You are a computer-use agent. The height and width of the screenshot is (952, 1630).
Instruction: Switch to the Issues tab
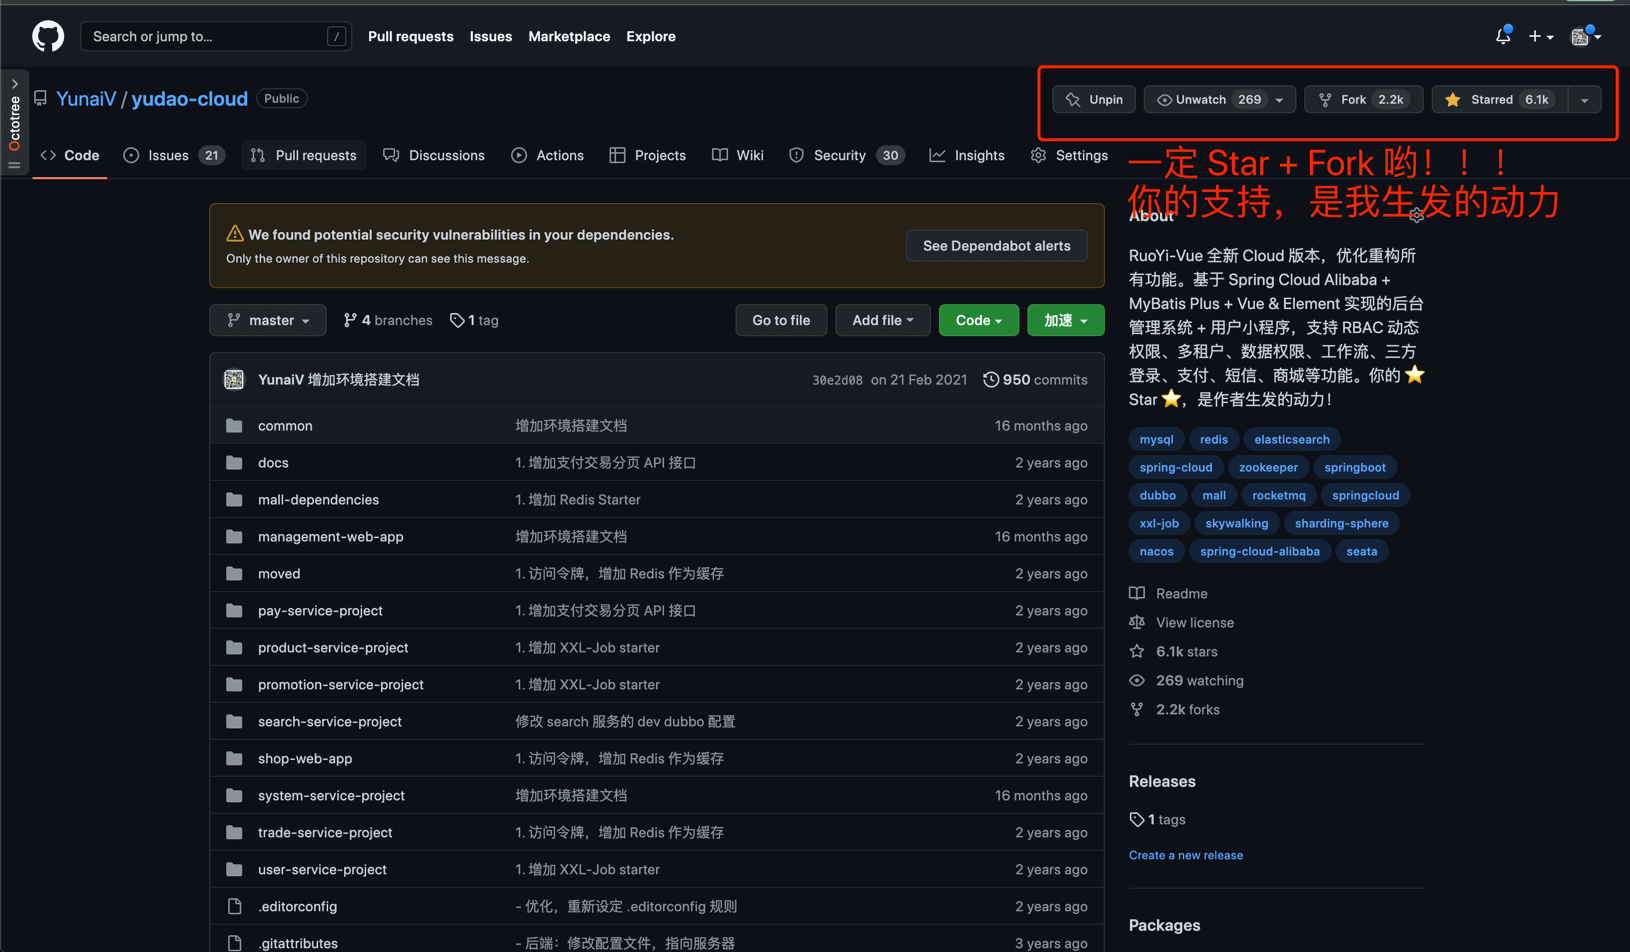click(174, 155)
